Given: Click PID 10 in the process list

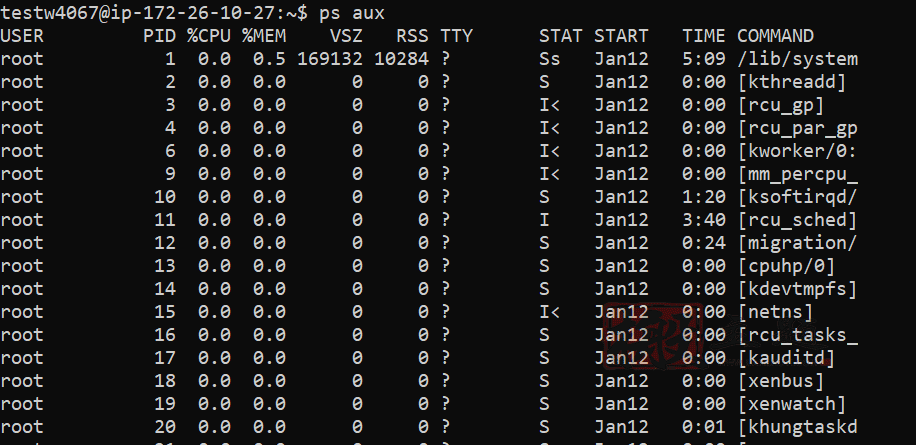Looking at the screenshot, I should [x=165, y=197].
